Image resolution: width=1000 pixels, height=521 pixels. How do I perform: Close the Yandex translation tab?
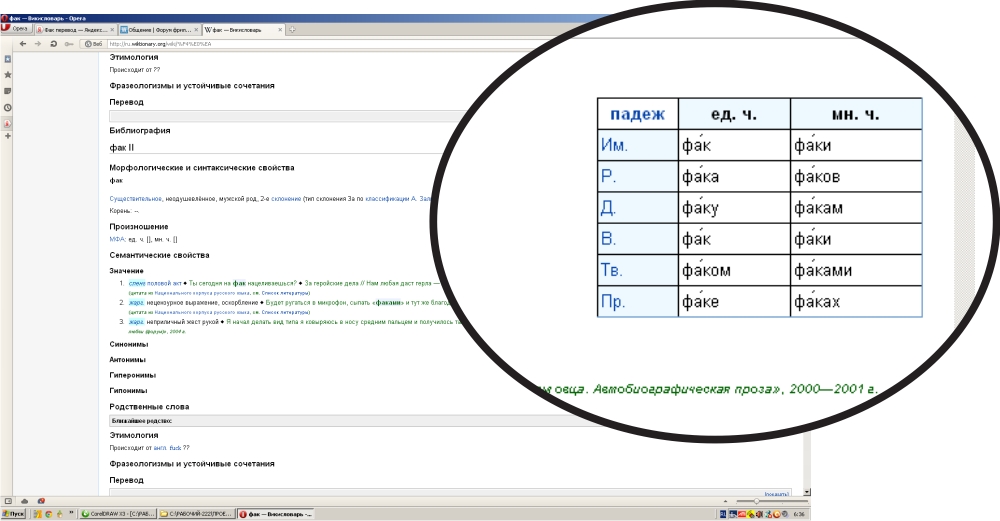point(112,30)
